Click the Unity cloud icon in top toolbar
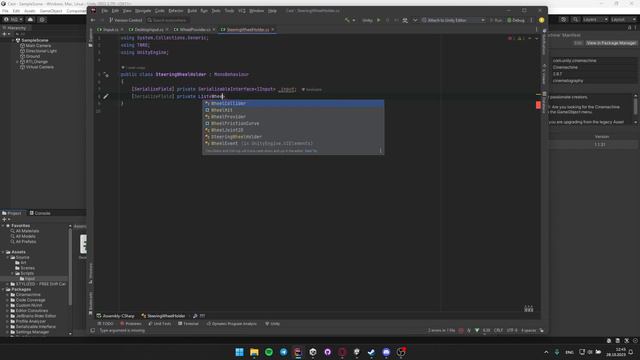This screenshot has height=360, width=640. pyautogui.click(x=30, y=20)
